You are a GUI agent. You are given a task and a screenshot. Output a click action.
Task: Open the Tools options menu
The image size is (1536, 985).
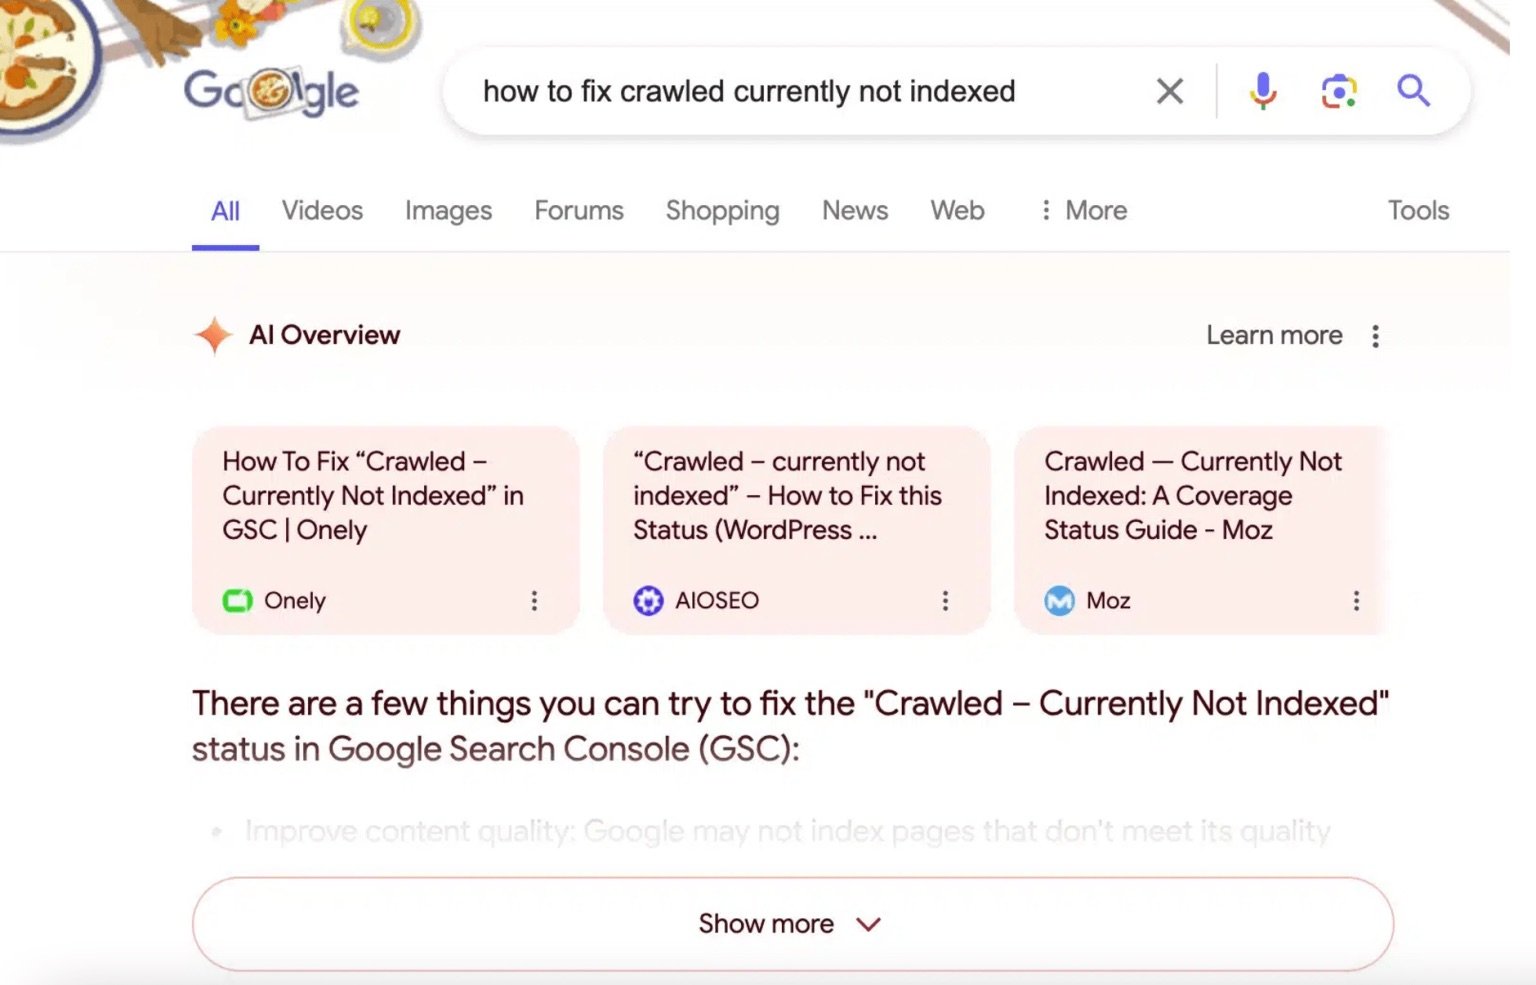[x=1417, y=210]
